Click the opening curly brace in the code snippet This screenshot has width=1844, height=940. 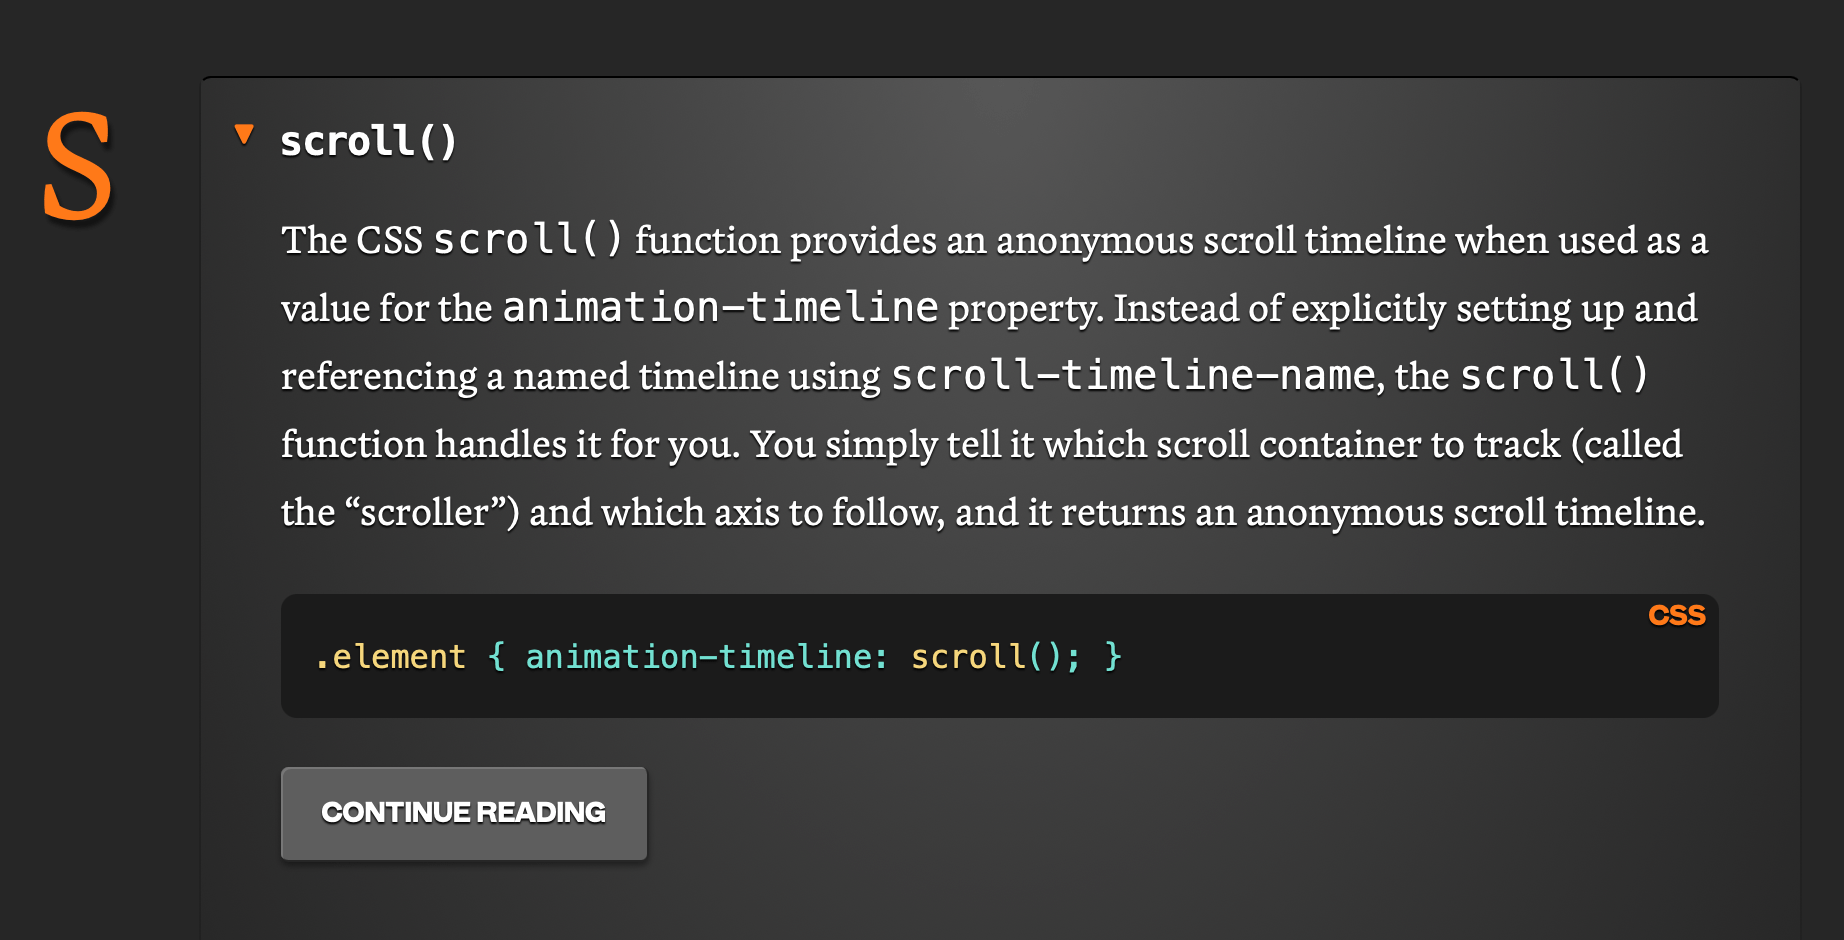pos(496,657)
